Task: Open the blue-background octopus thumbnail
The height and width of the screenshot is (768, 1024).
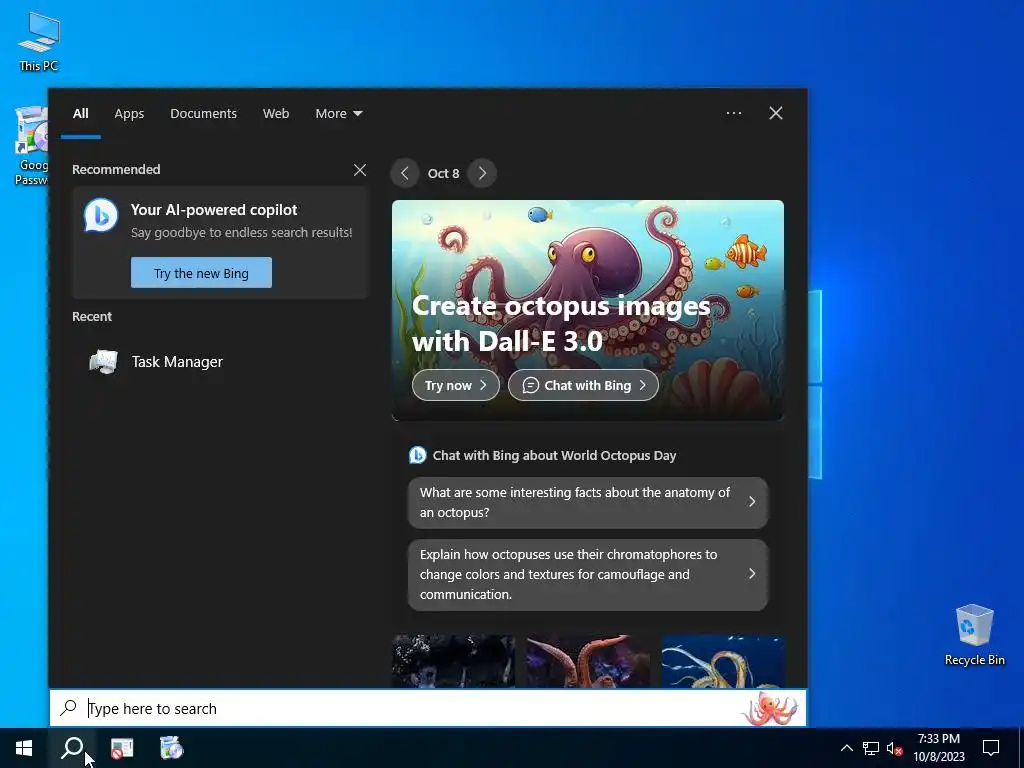Action: pos(723,661)
